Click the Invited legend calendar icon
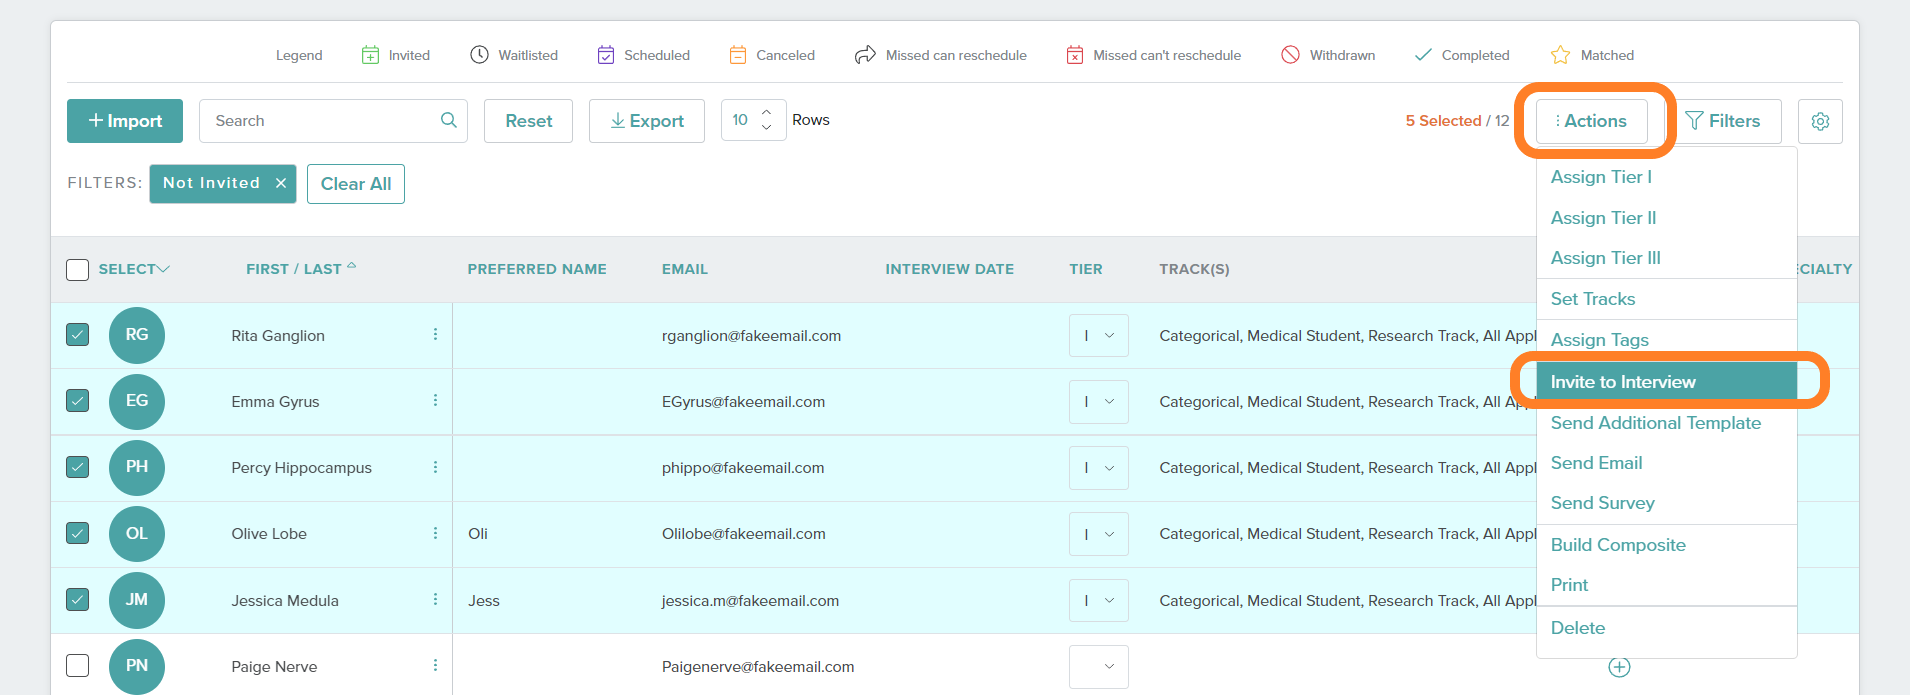 [370, 55]
